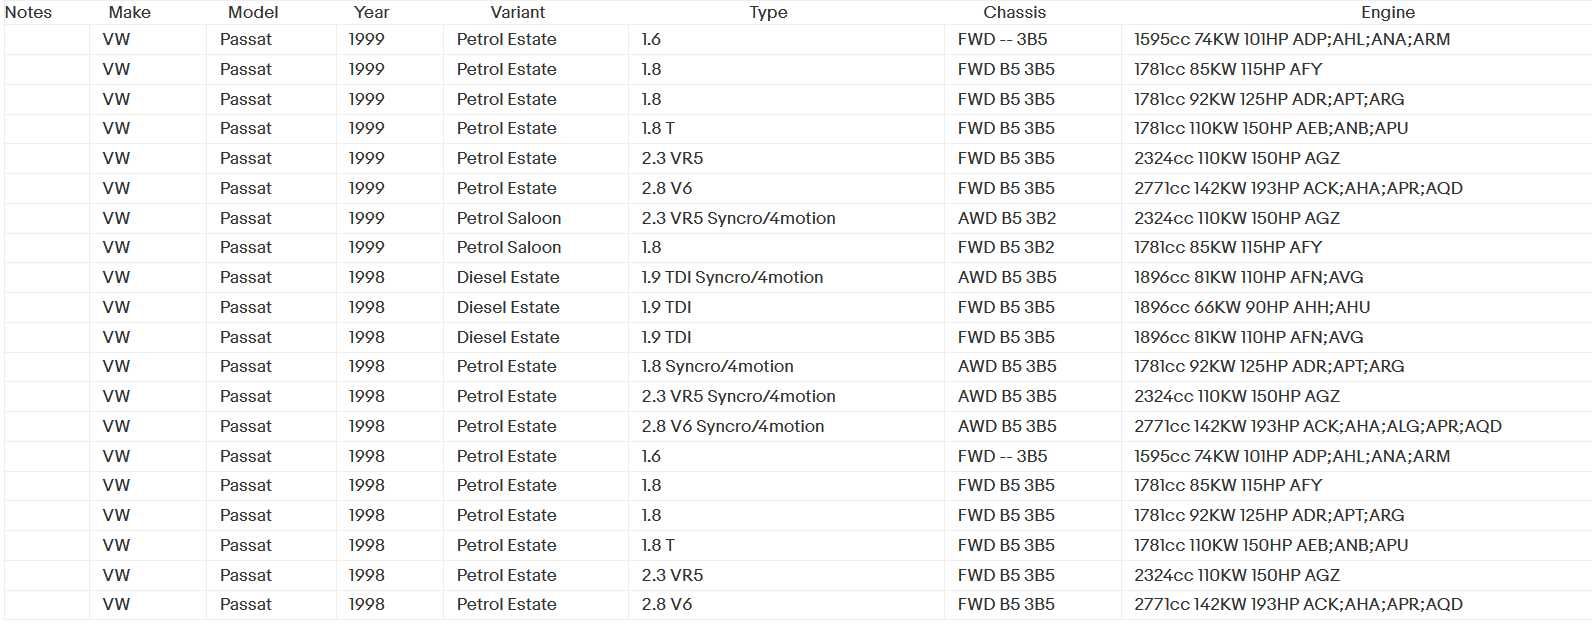Click 1999 2.8 V6 Petrol Estate type cell
Screen dimensions: 1592x632
coord(667,188)
